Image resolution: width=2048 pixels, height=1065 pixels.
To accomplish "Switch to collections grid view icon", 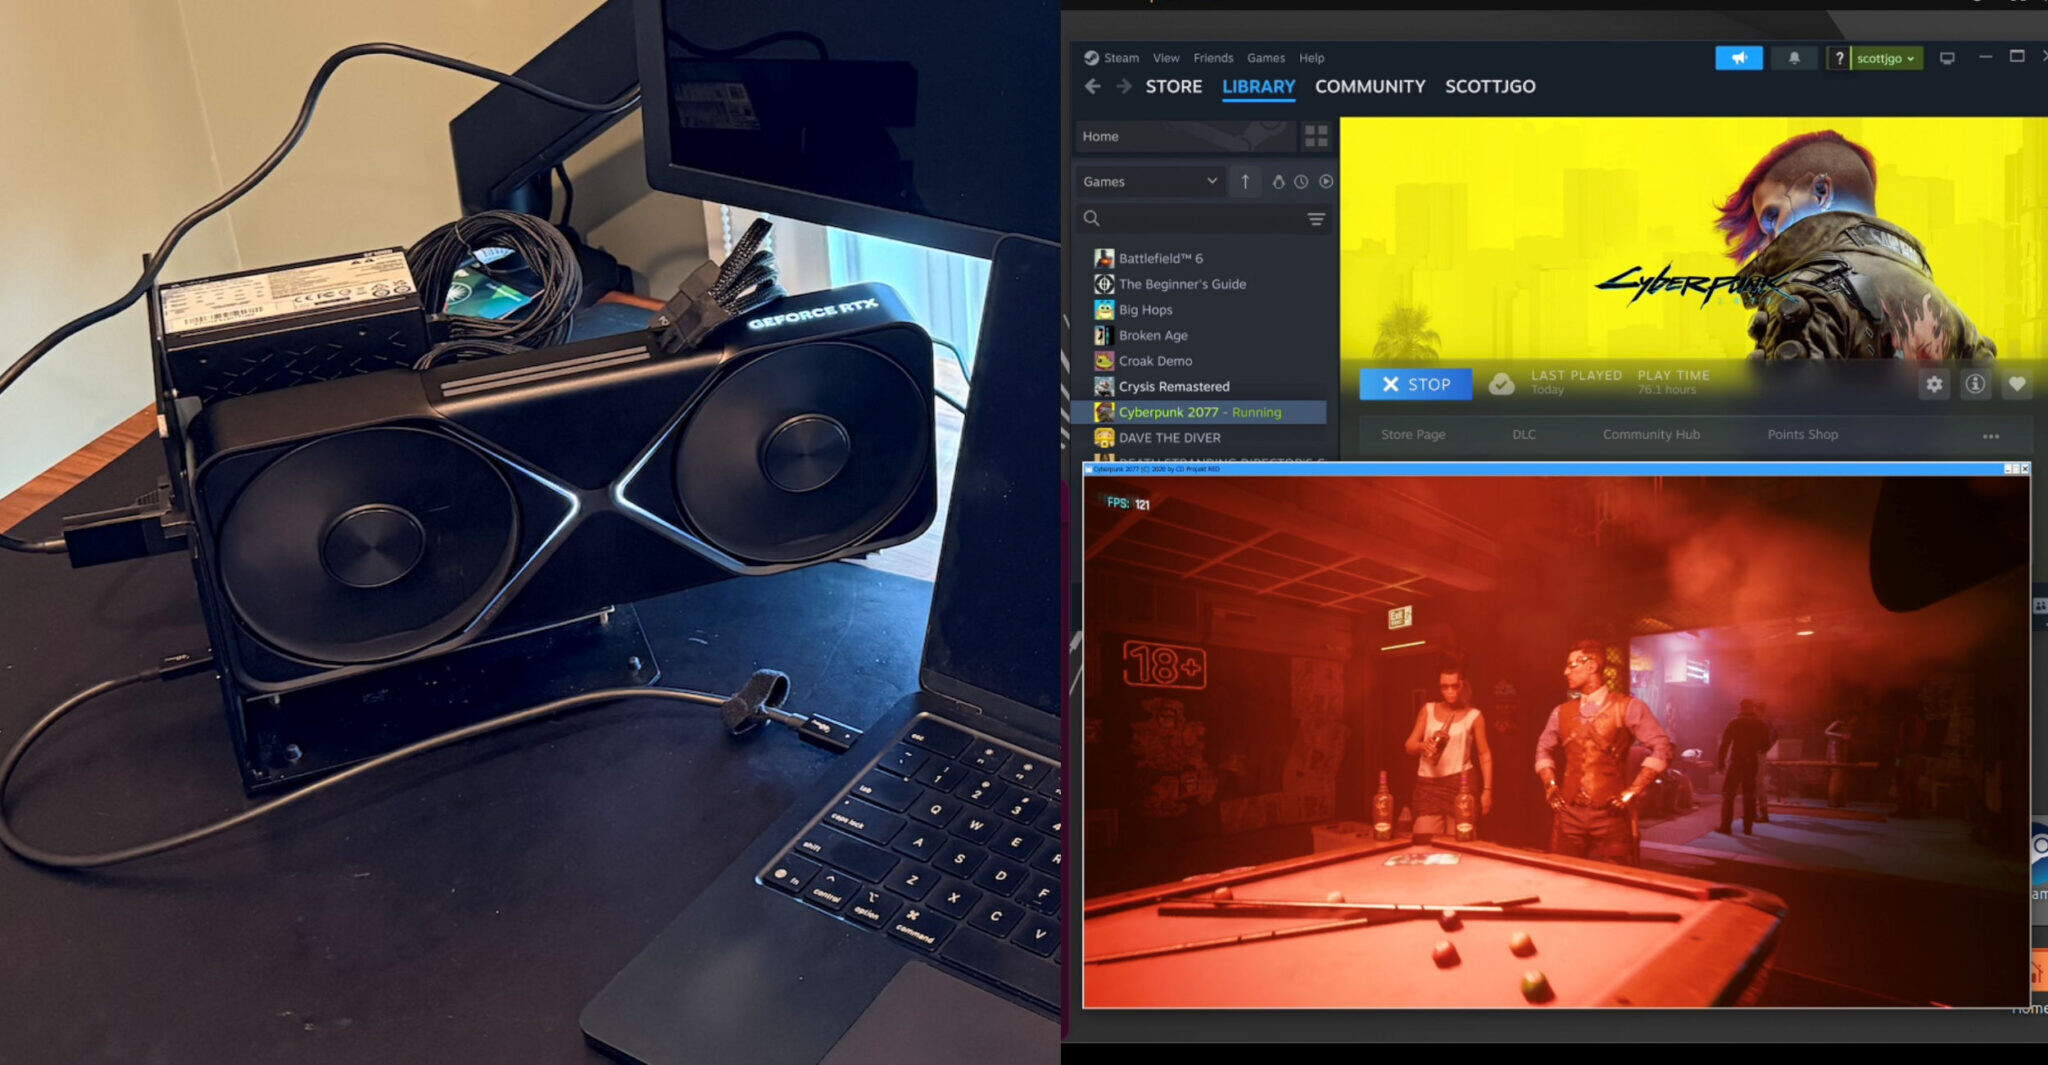I will tap(1316, 136).
